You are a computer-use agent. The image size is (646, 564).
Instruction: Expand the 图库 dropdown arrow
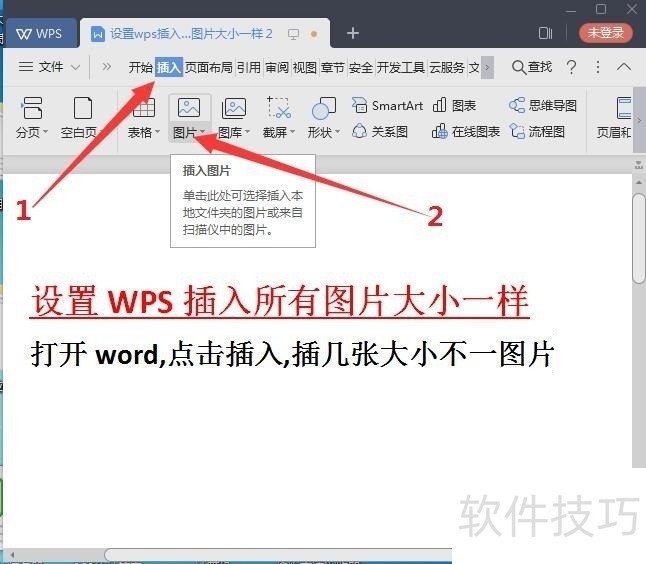pos(248,132)
